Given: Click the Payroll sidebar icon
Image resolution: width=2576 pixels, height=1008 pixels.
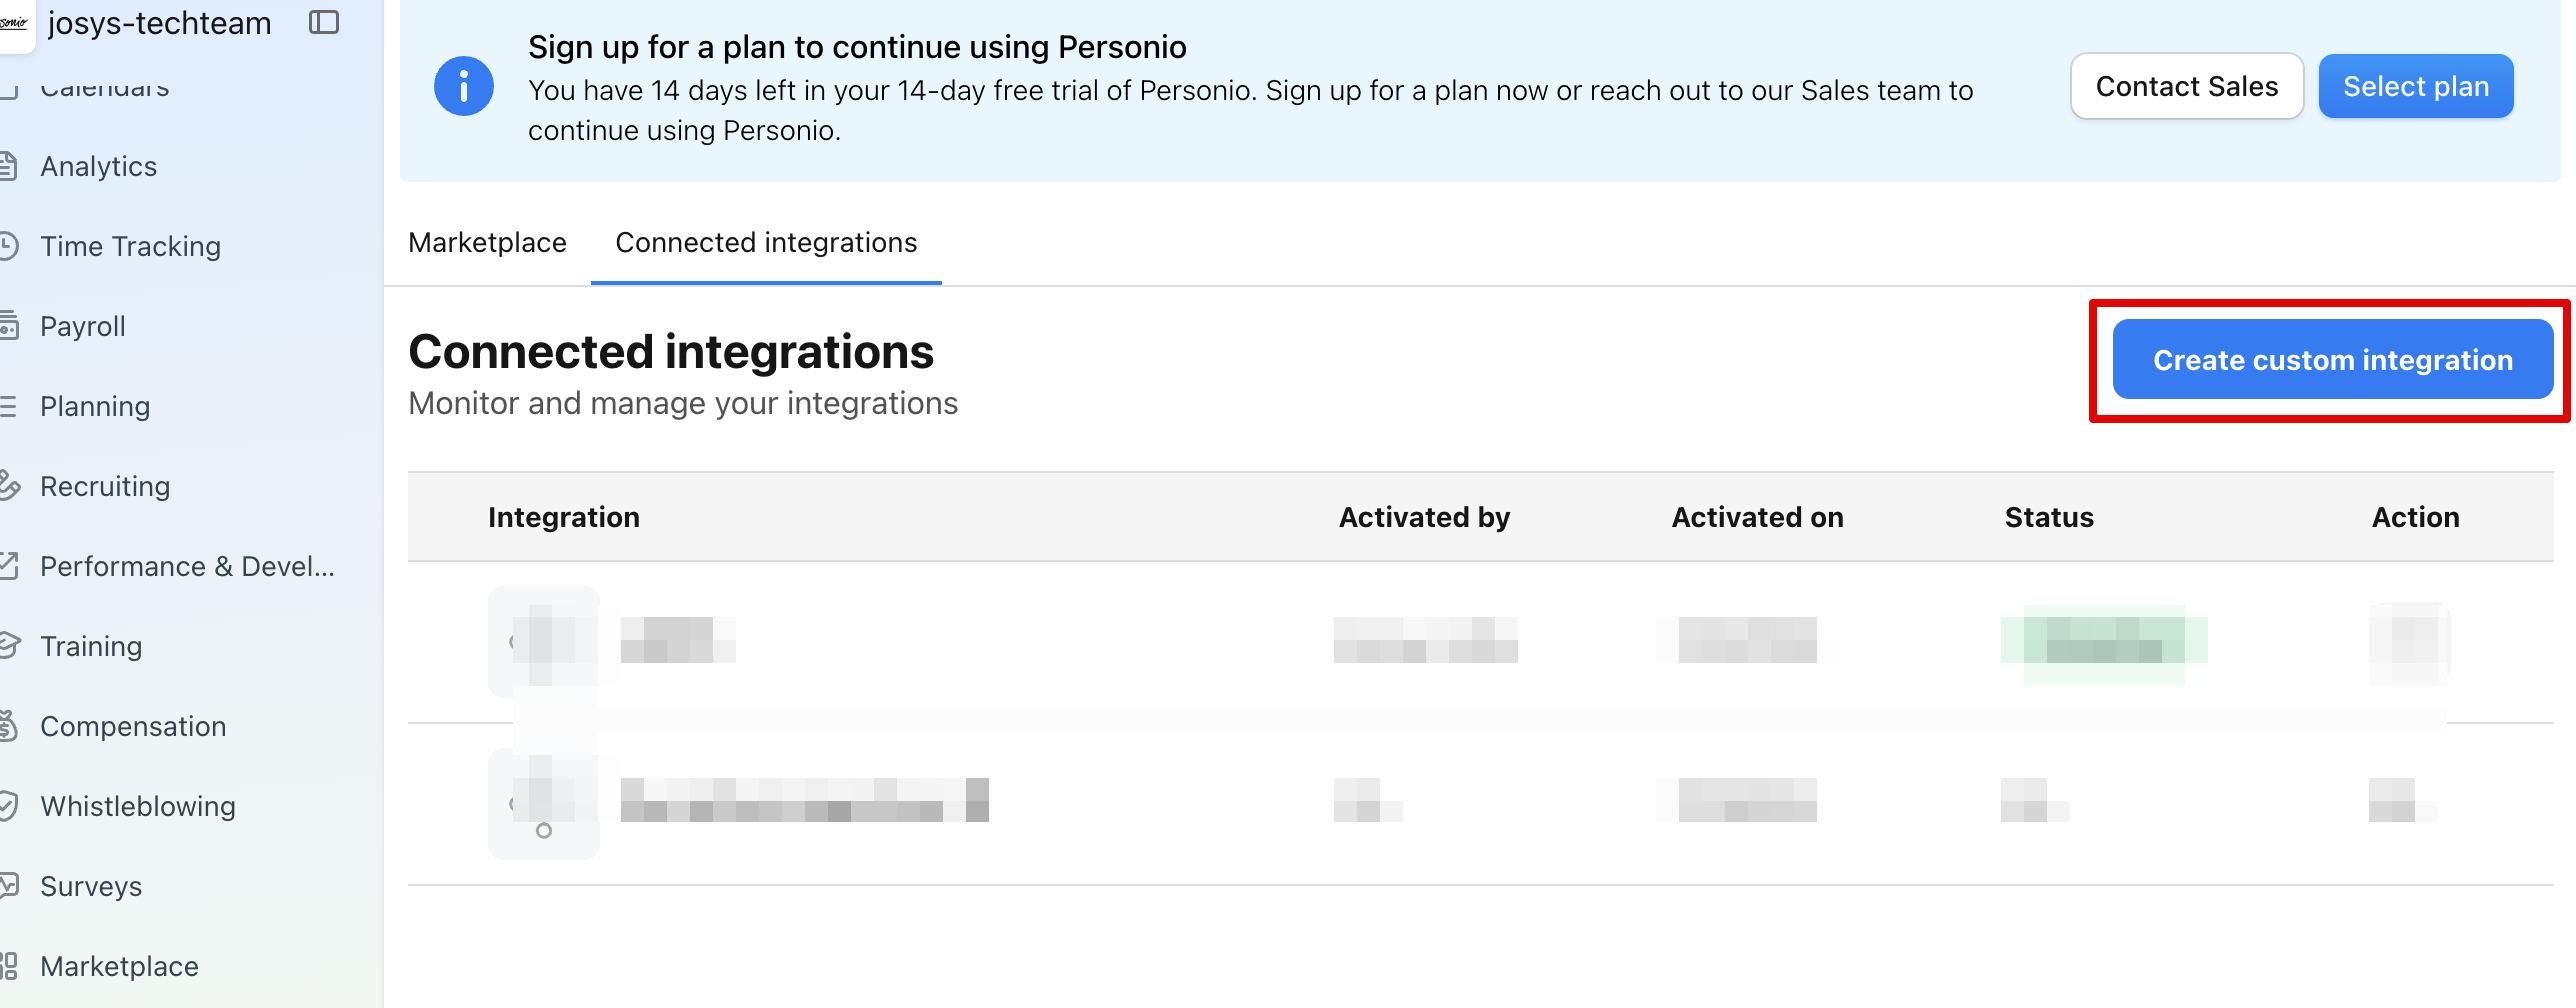Looking at the screenshot, I should tap(9, 326).
